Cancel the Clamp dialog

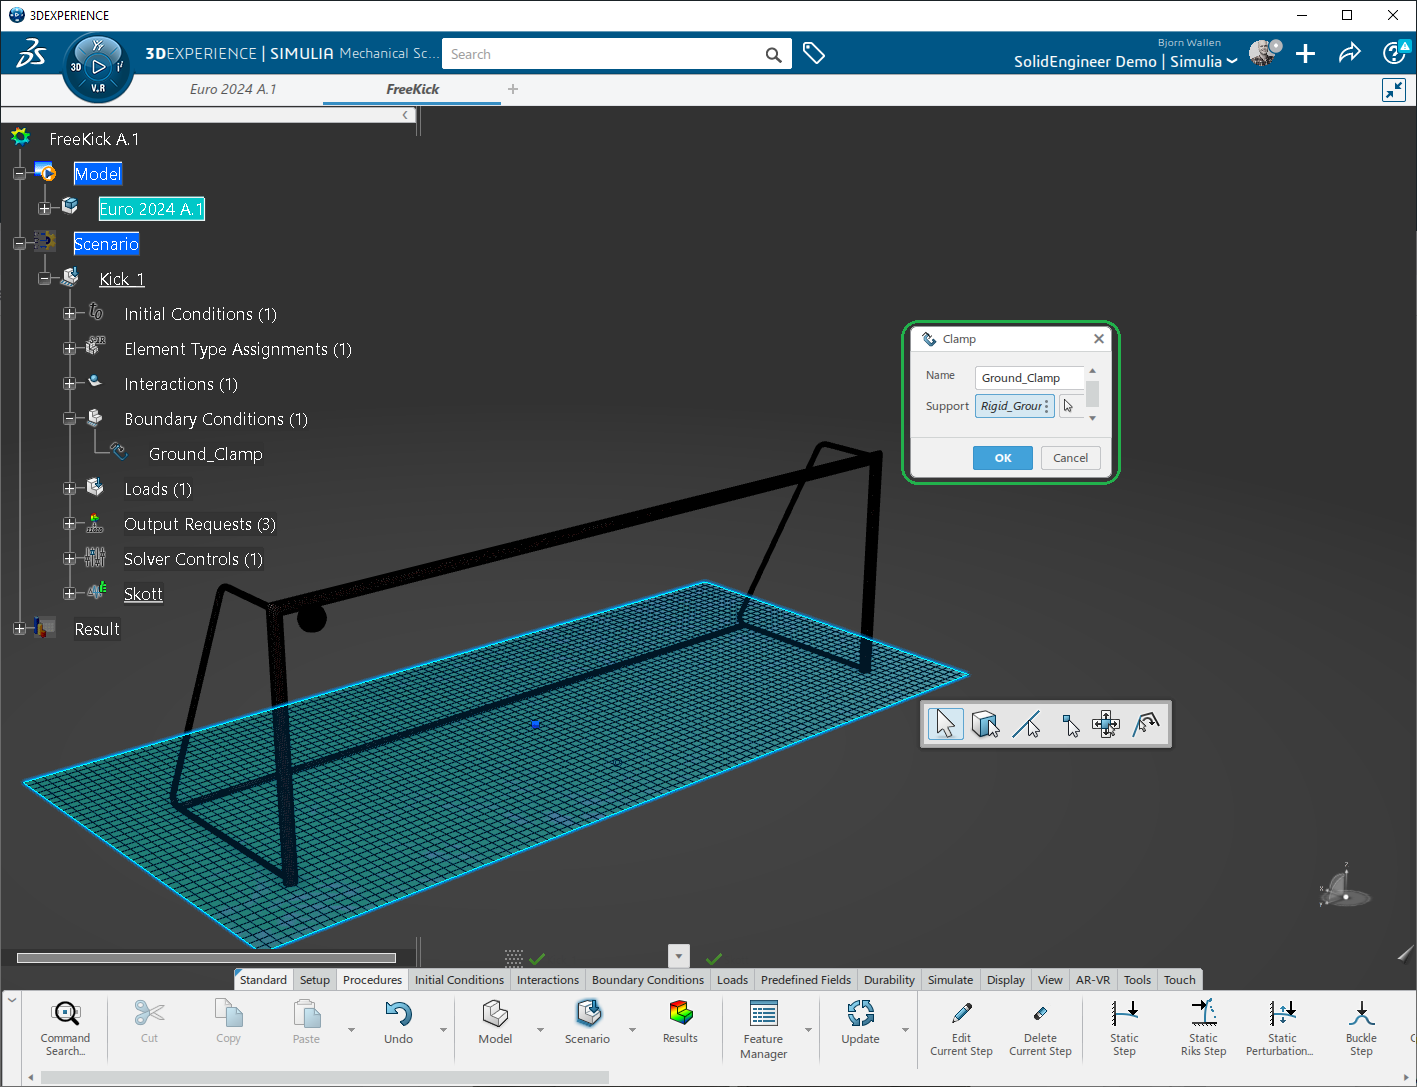tap(1070, 458)
